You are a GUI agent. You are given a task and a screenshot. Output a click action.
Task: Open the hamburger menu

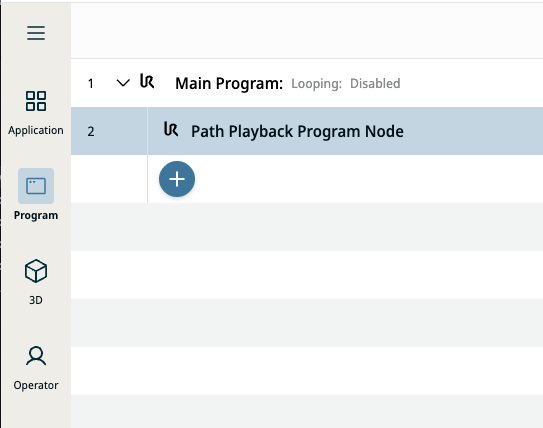36,33
